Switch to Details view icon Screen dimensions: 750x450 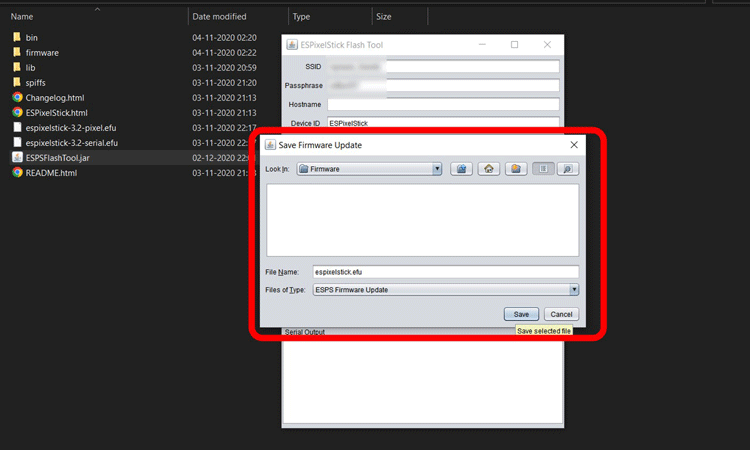(x=568, y=169)
